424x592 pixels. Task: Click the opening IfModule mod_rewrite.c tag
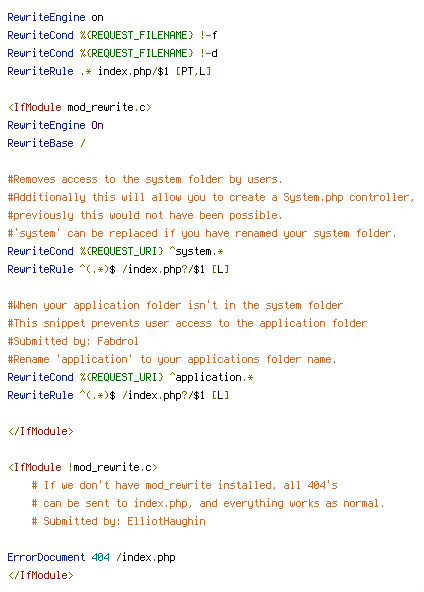80,108
